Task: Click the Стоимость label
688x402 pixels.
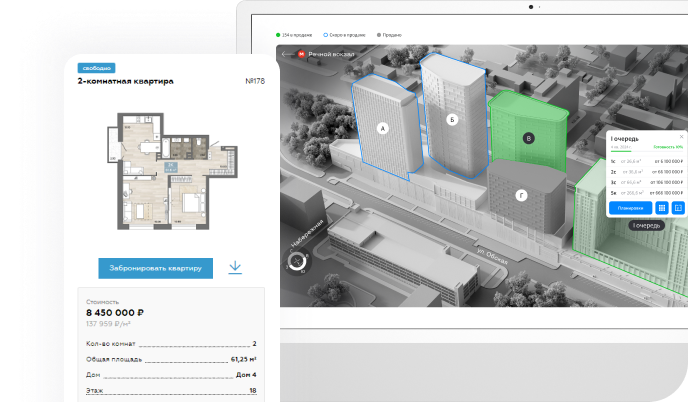Action: point(102,302)
